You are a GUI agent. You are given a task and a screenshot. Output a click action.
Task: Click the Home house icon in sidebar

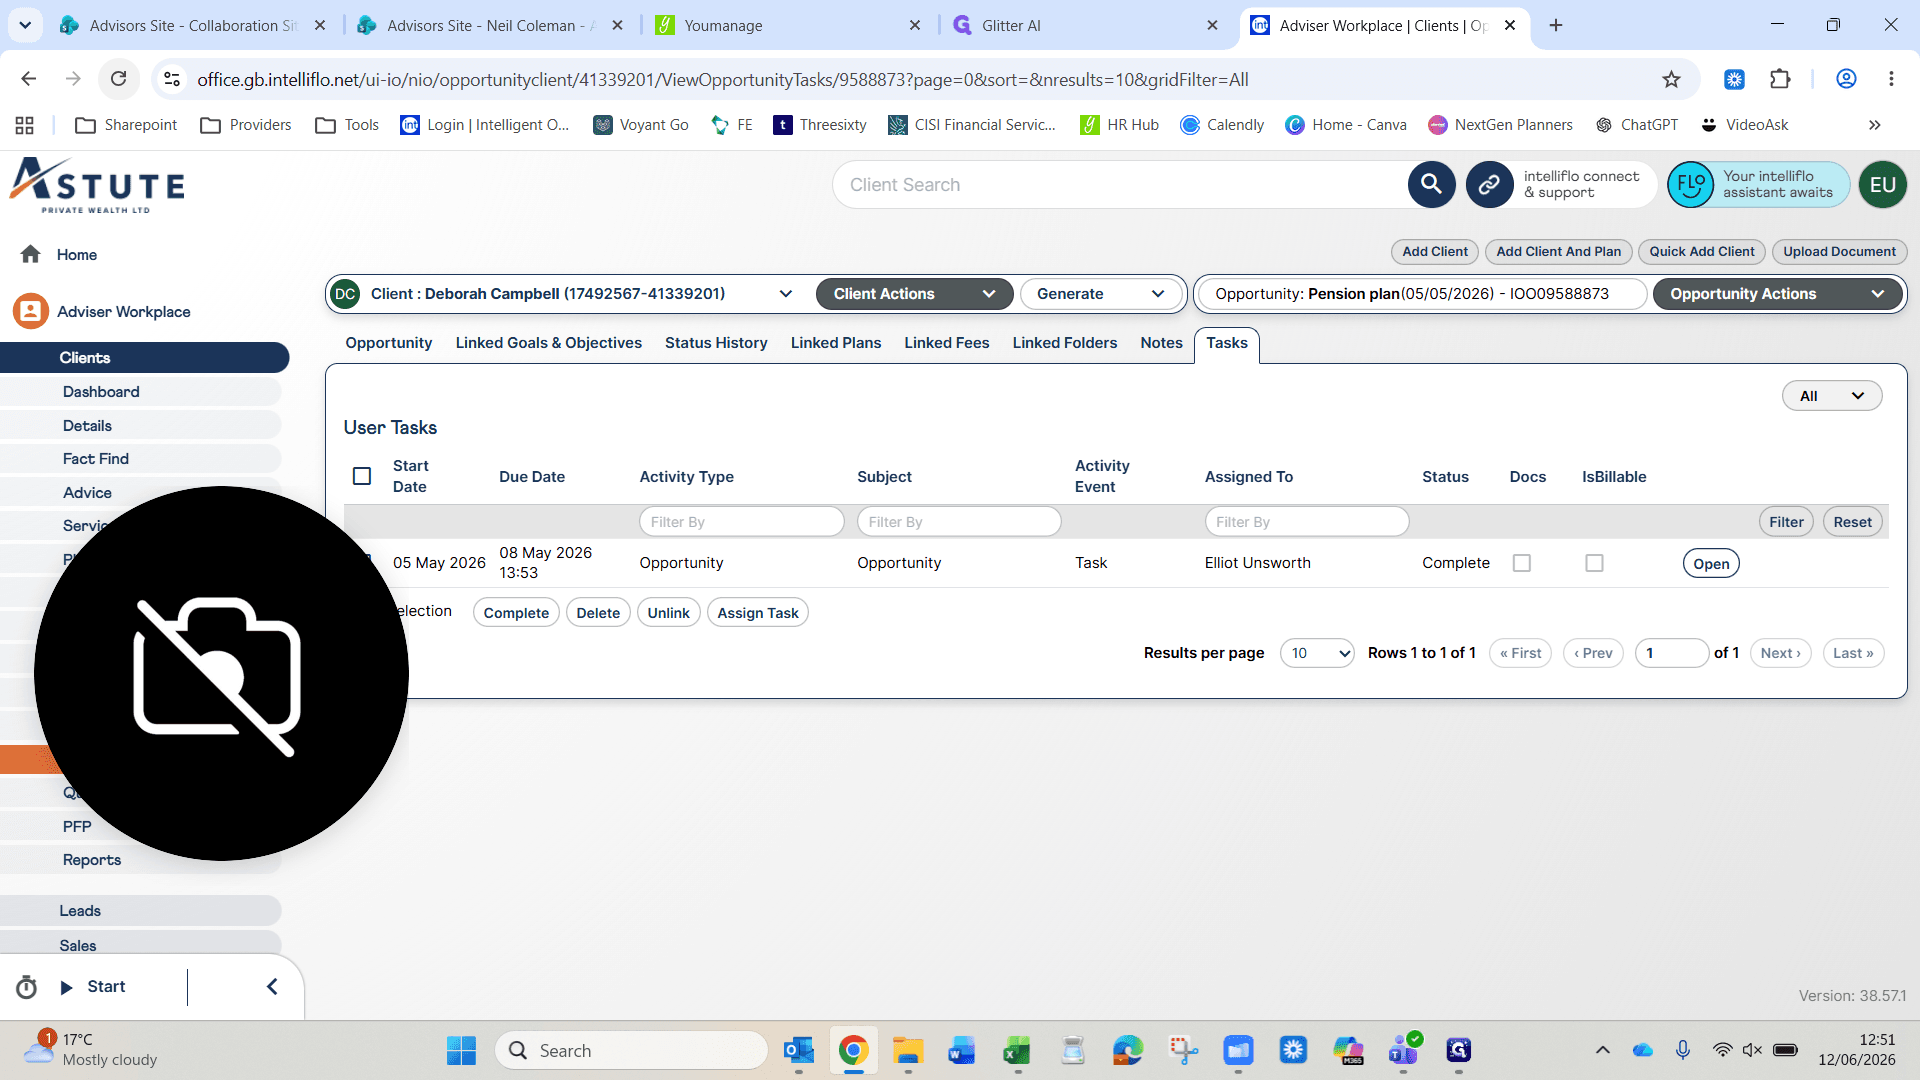click(31, 254)
